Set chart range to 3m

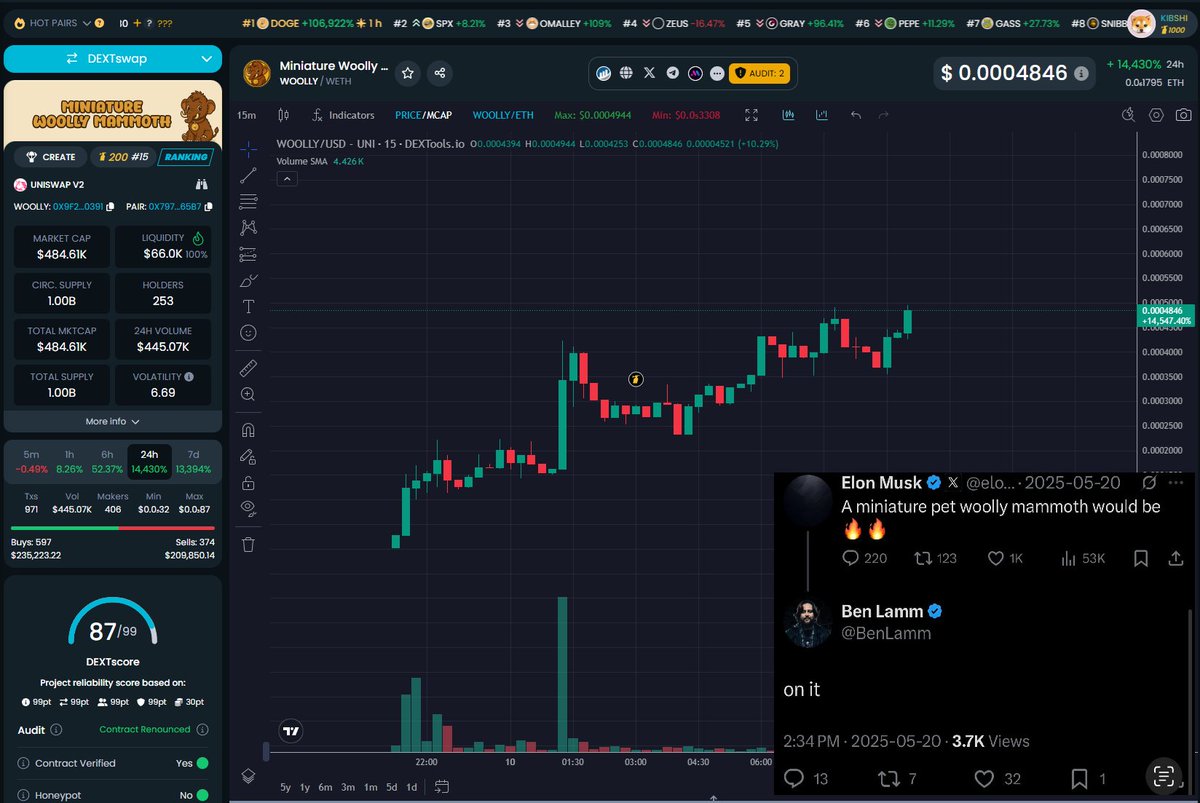[x=348, y=787]
